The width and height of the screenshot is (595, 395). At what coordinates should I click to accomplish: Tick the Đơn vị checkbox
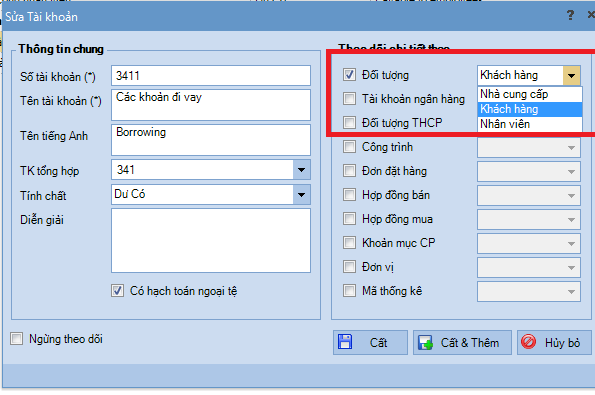point(349,266)
